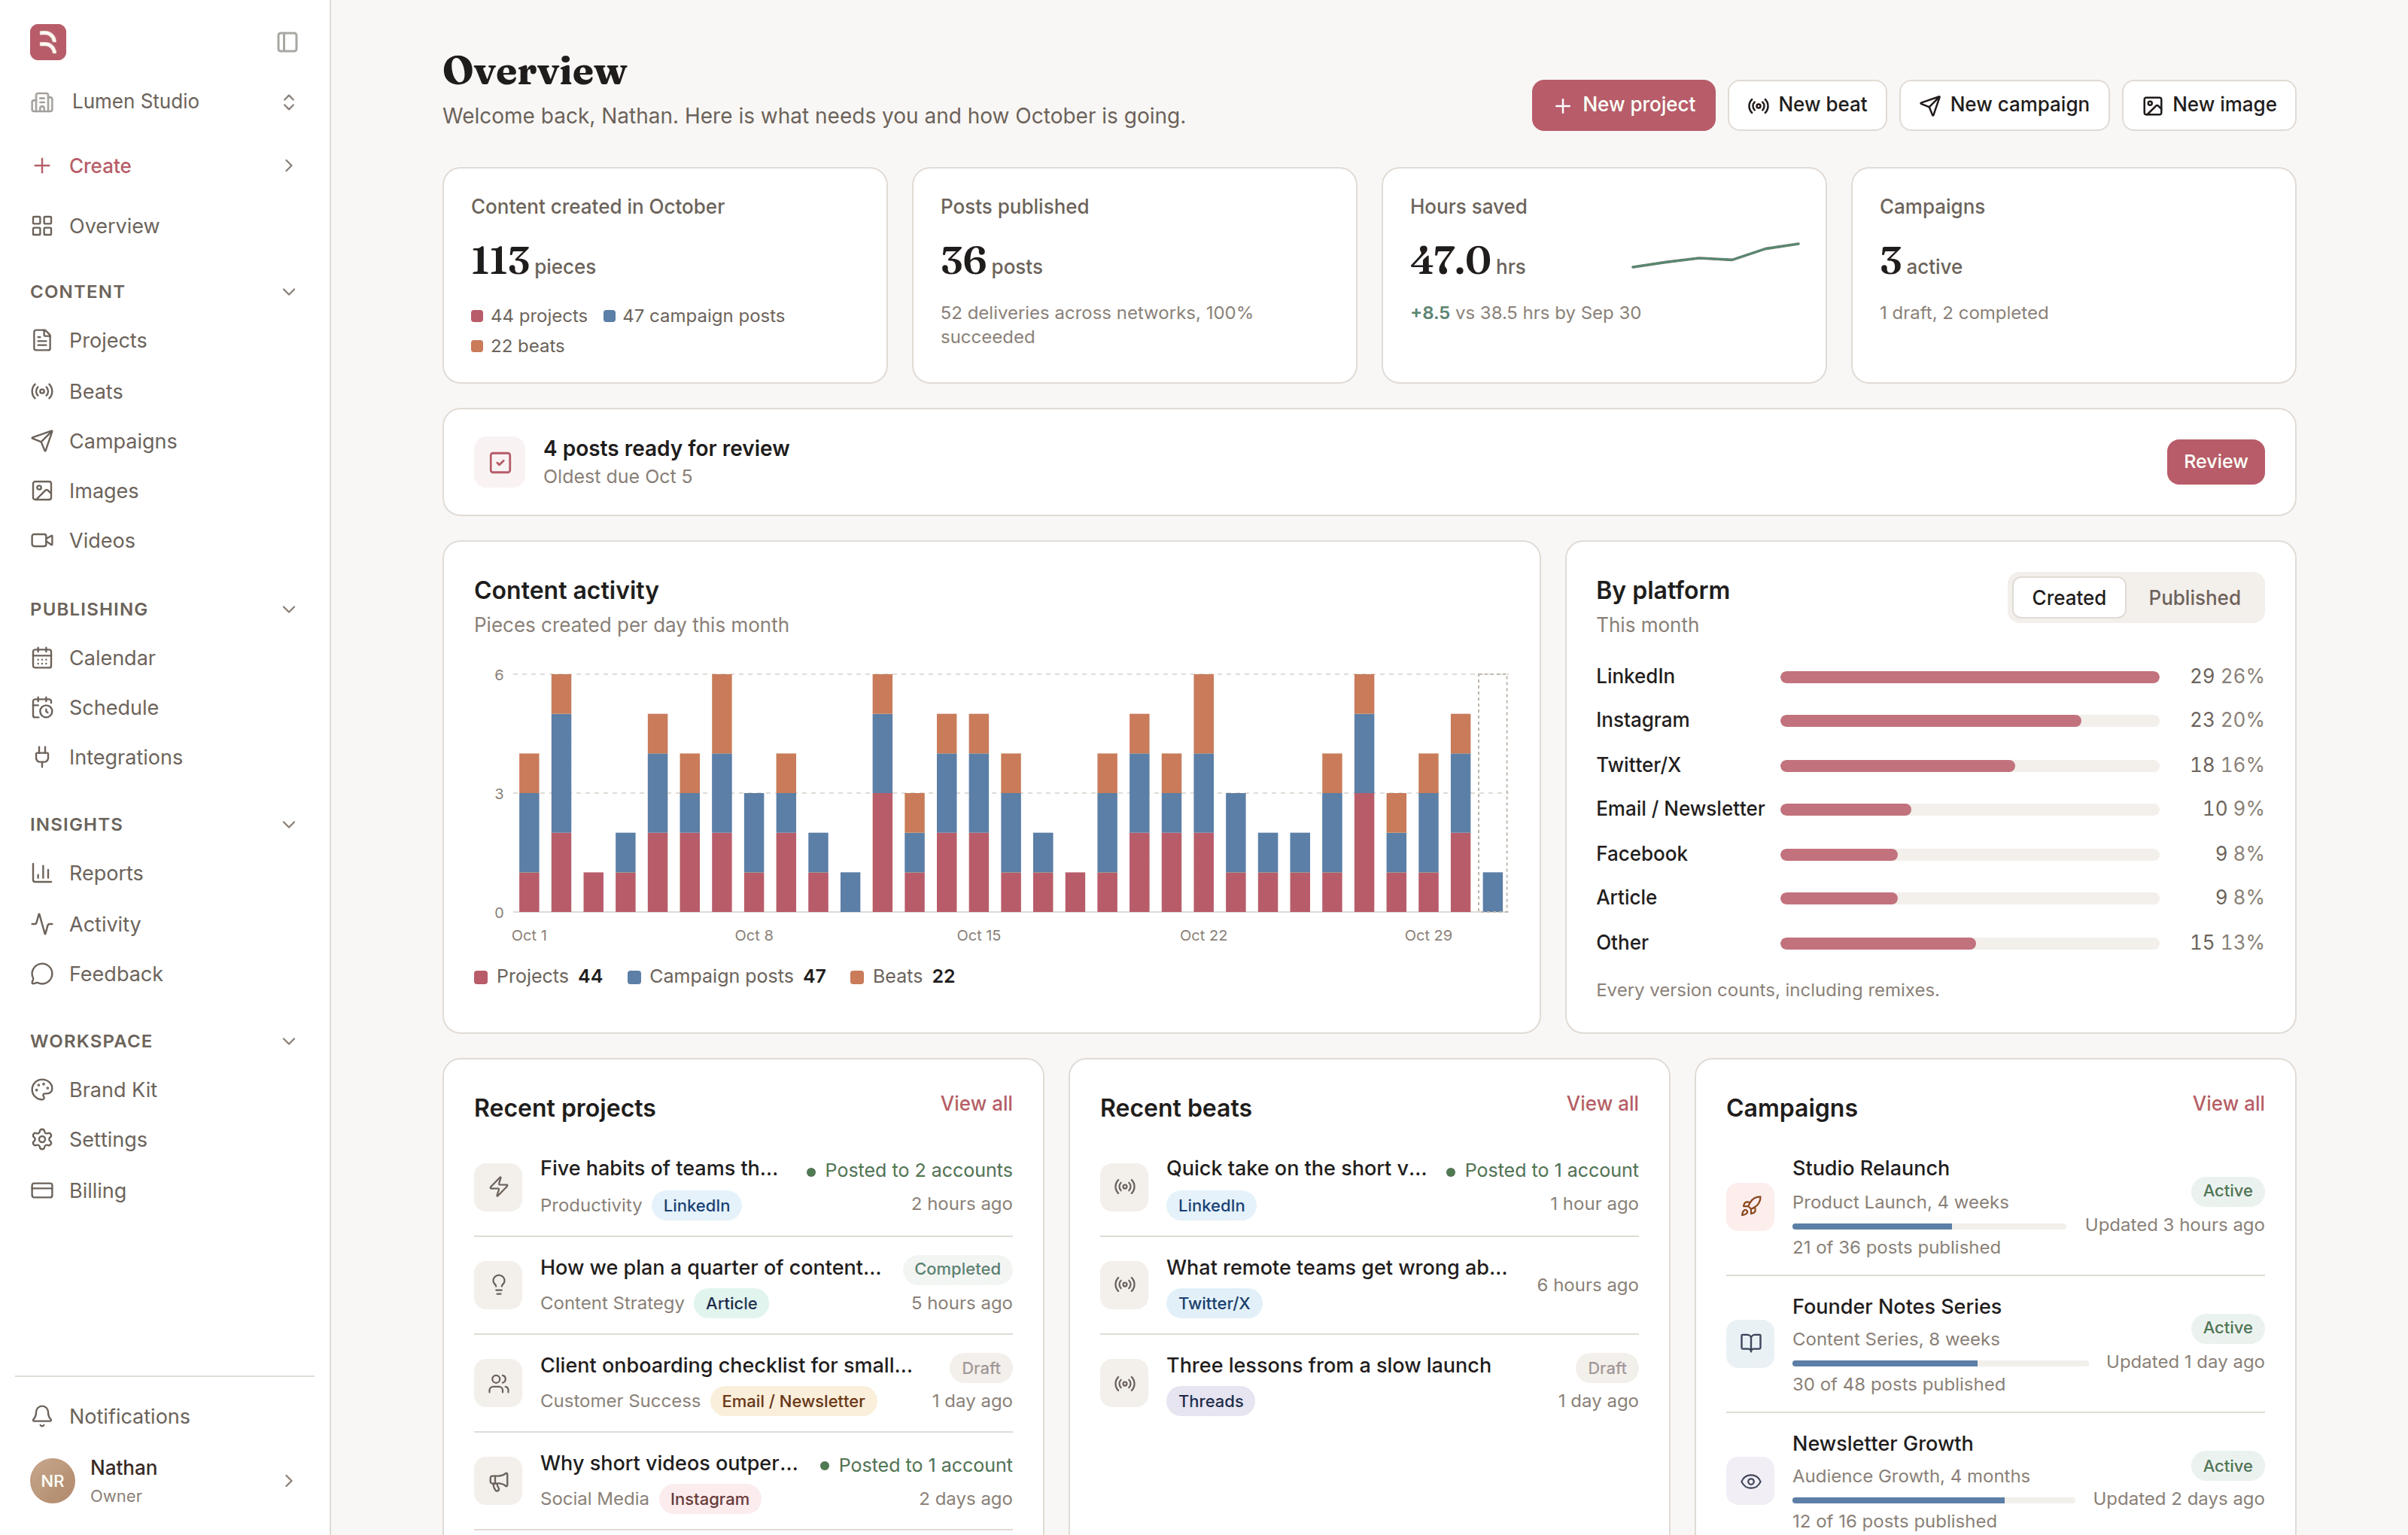Expand the Create menu chevron
This screenshot has height=1535, width=2408.
click(289, 166)
